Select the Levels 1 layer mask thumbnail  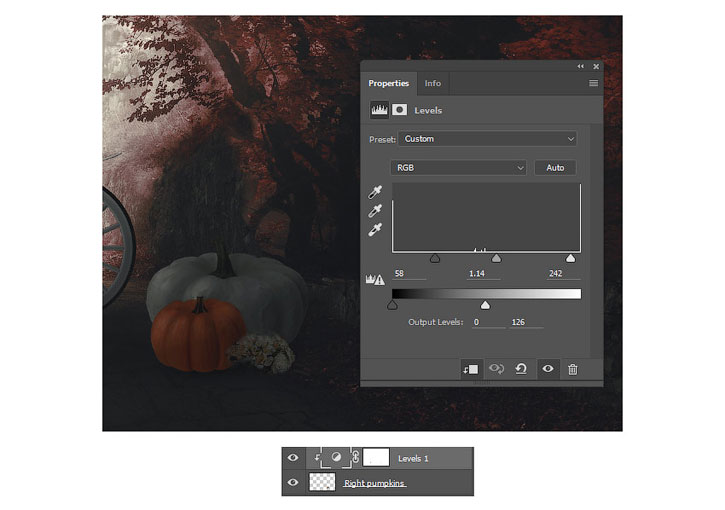pyautogui.click(x=376, y=457)
